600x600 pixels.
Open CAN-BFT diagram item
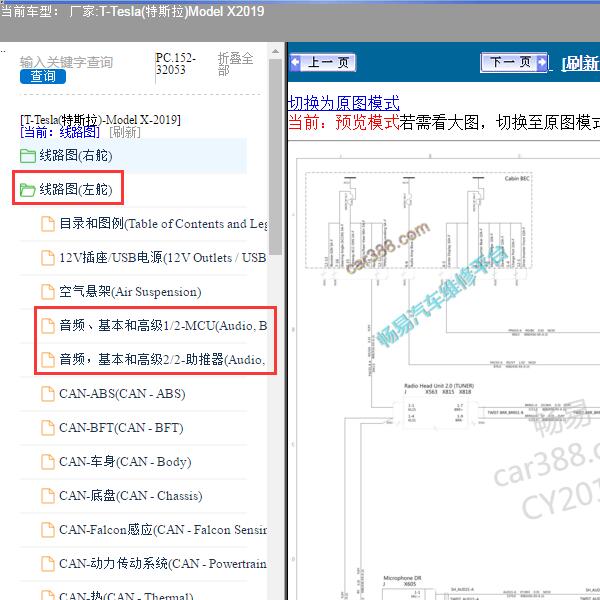(121, 427)
